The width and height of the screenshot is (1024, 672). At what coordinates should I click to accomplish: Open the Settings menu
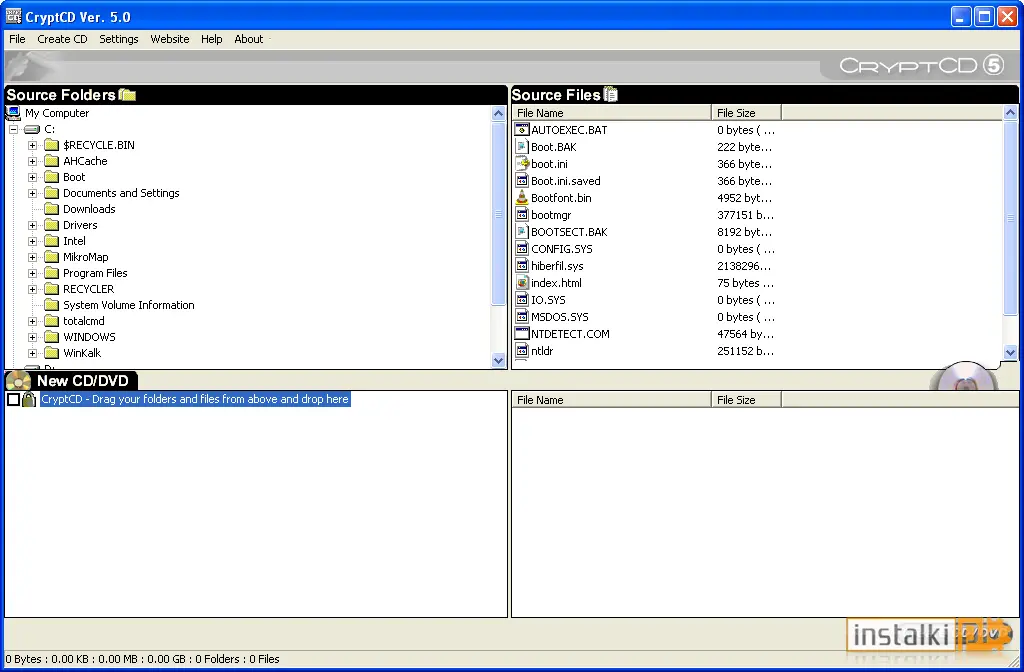click(118, 39)
